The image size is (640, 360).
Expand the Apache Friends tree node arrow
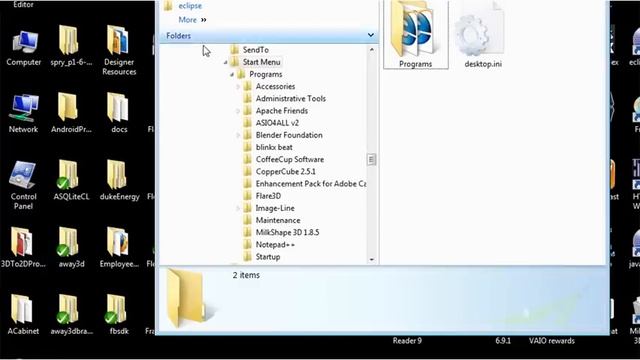tap(238, 111)
